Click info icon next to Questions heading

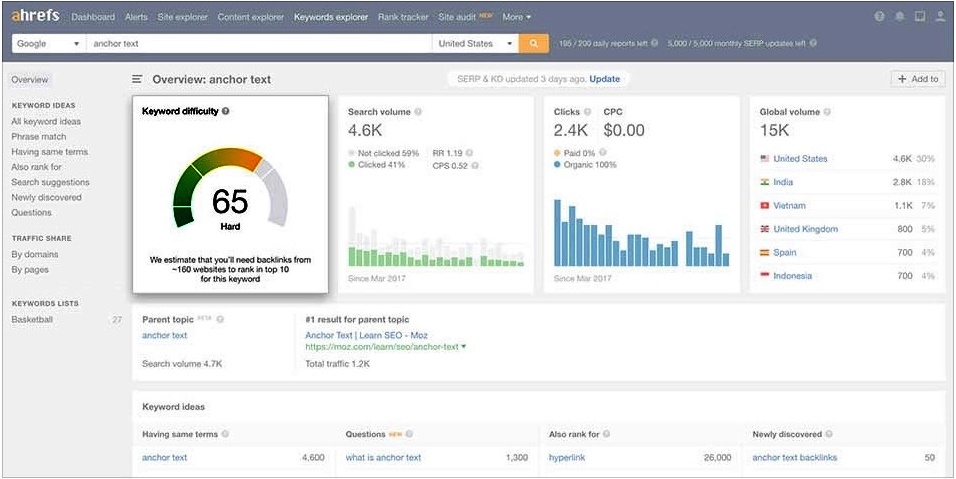click(409, 435)
